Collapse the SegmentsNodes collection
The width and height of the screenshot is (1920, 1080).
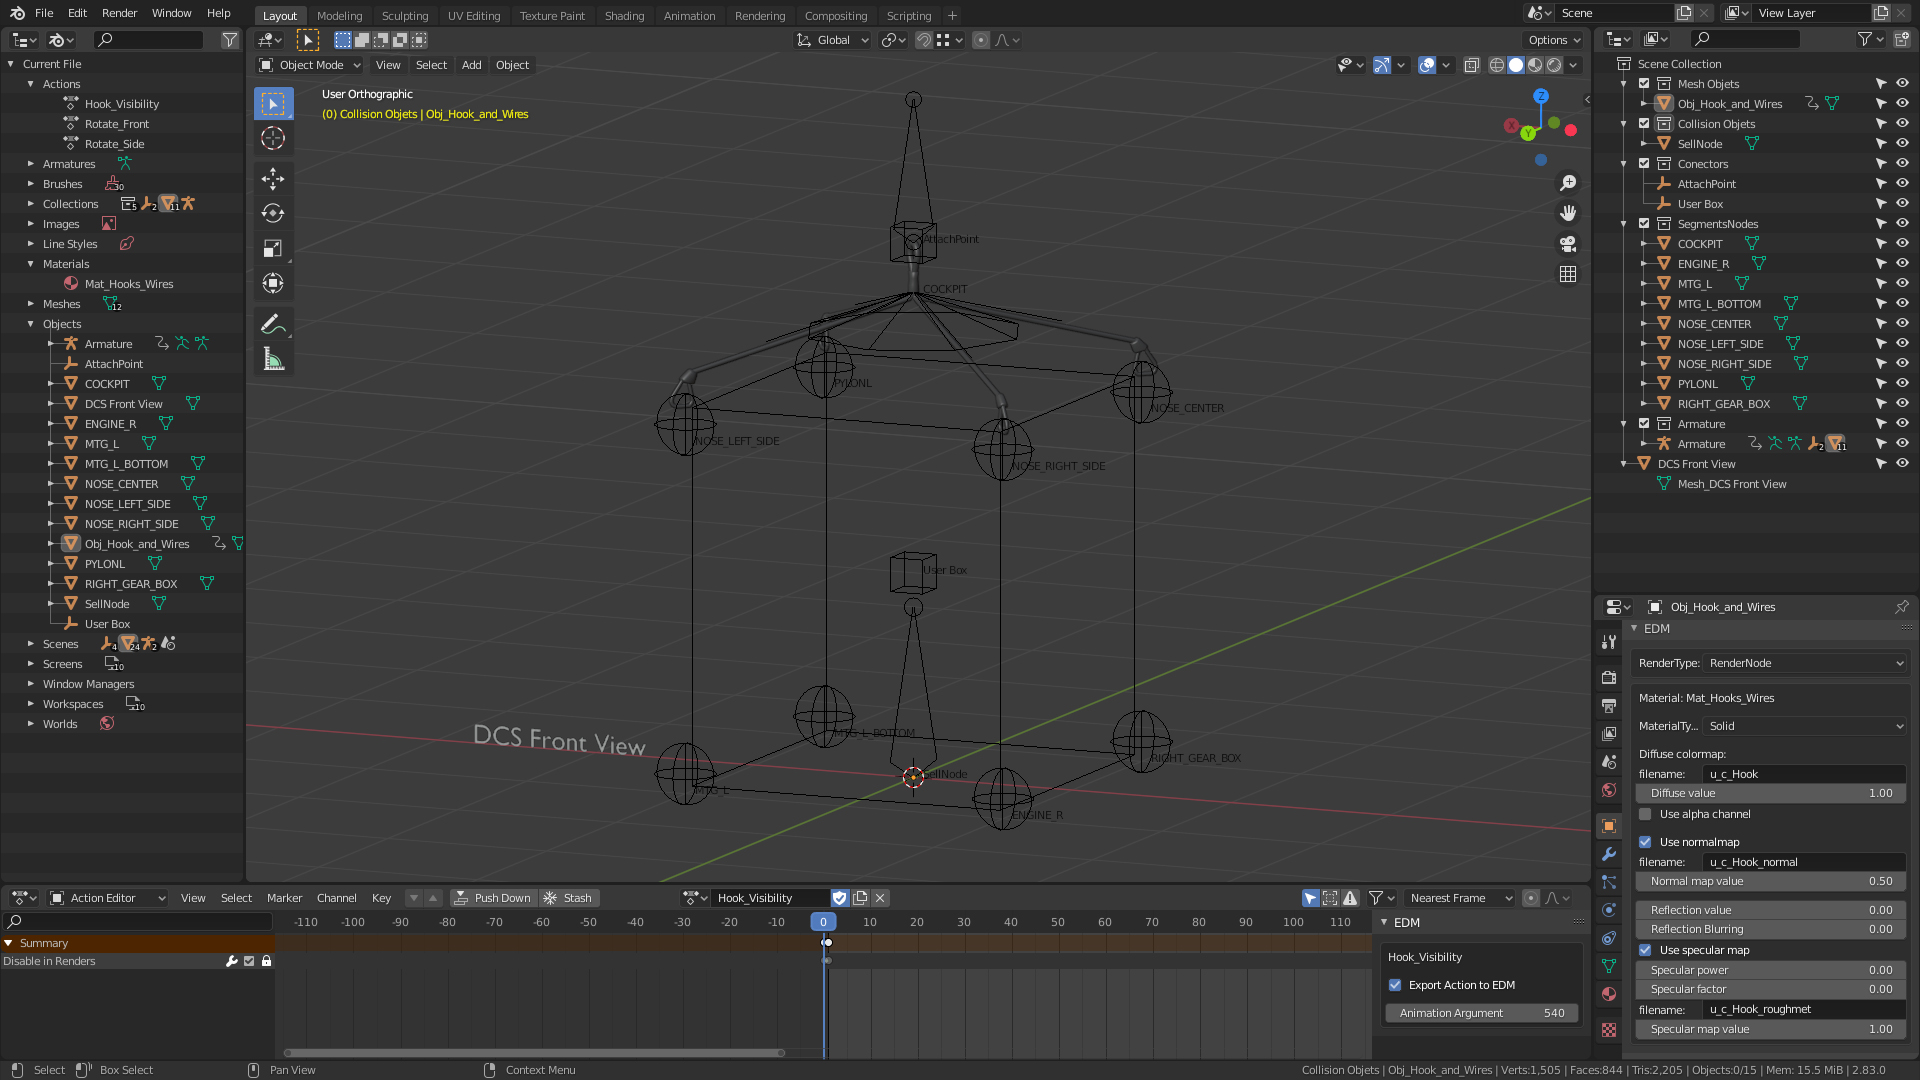(1624, 224)
